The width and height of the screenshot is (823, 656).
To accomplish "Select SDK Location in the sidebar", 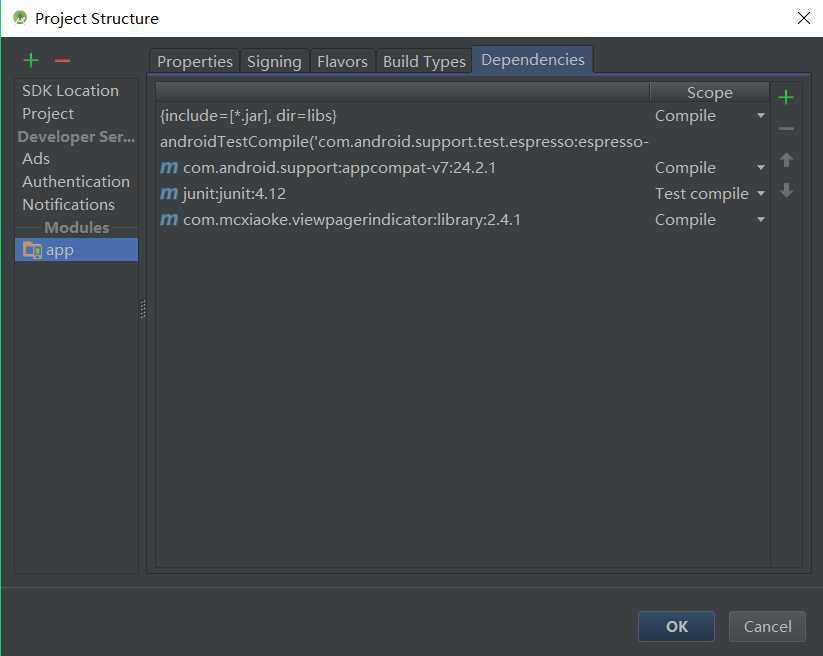I will tap(70, 91).
